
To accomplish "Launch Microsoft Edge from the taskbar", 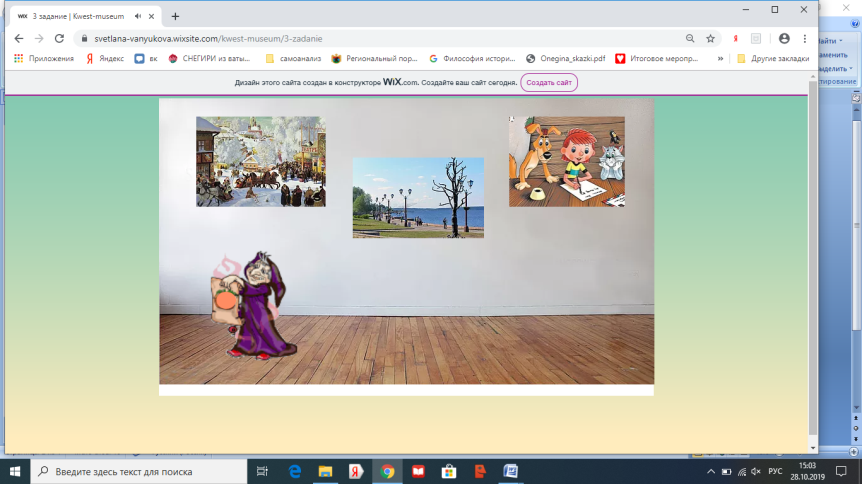I will [295, 471].
